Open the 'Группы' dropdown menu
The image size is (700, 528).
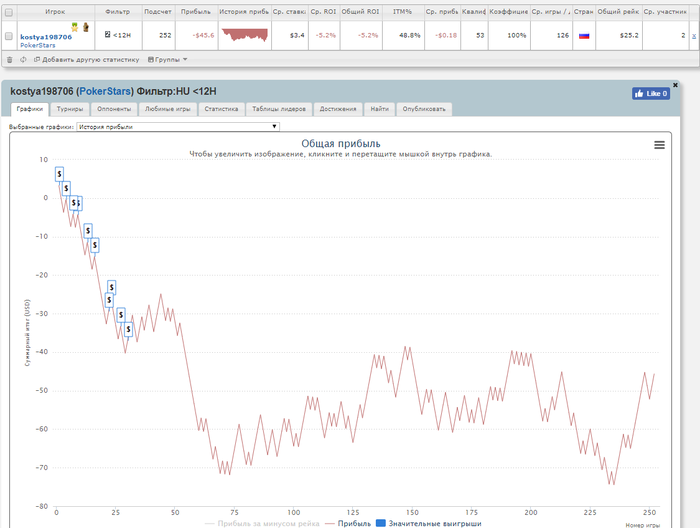coord(167,59)
